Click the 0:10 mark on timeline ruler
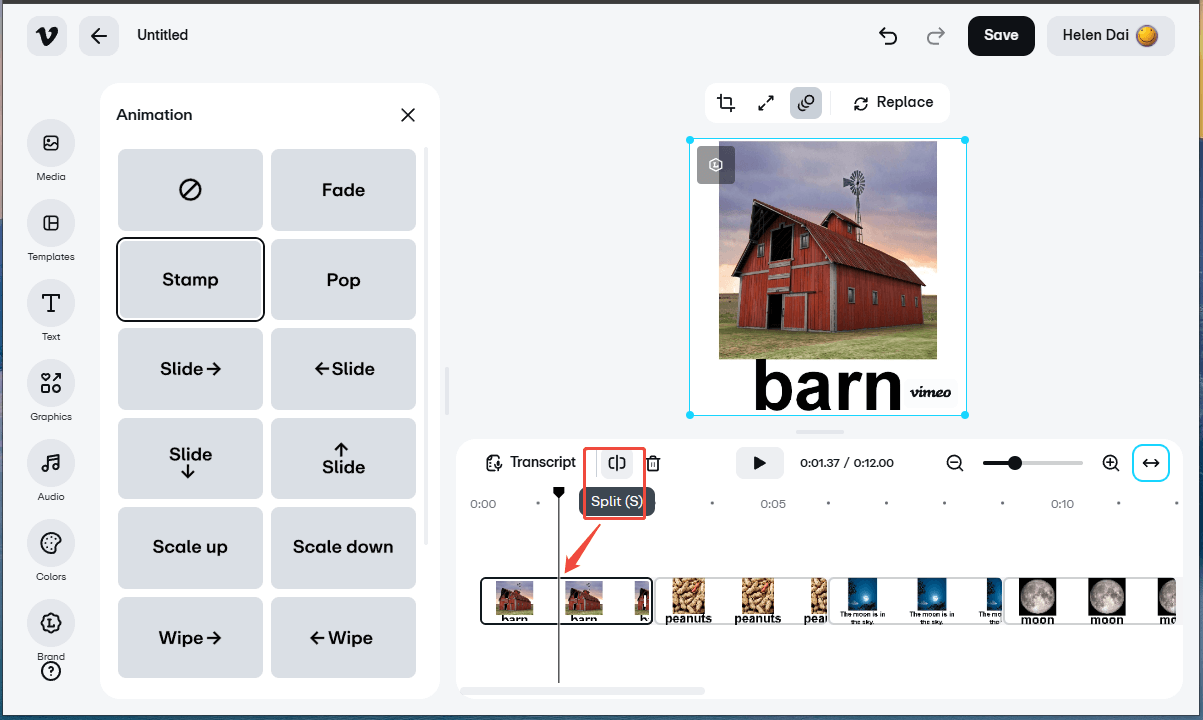Viewport: 1203px width, 720px height. [1062, 504]
